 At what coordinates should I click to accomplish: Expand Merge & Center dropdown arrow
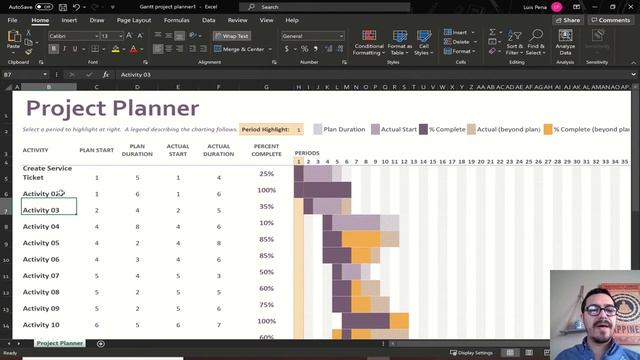(x=270, y=49)
